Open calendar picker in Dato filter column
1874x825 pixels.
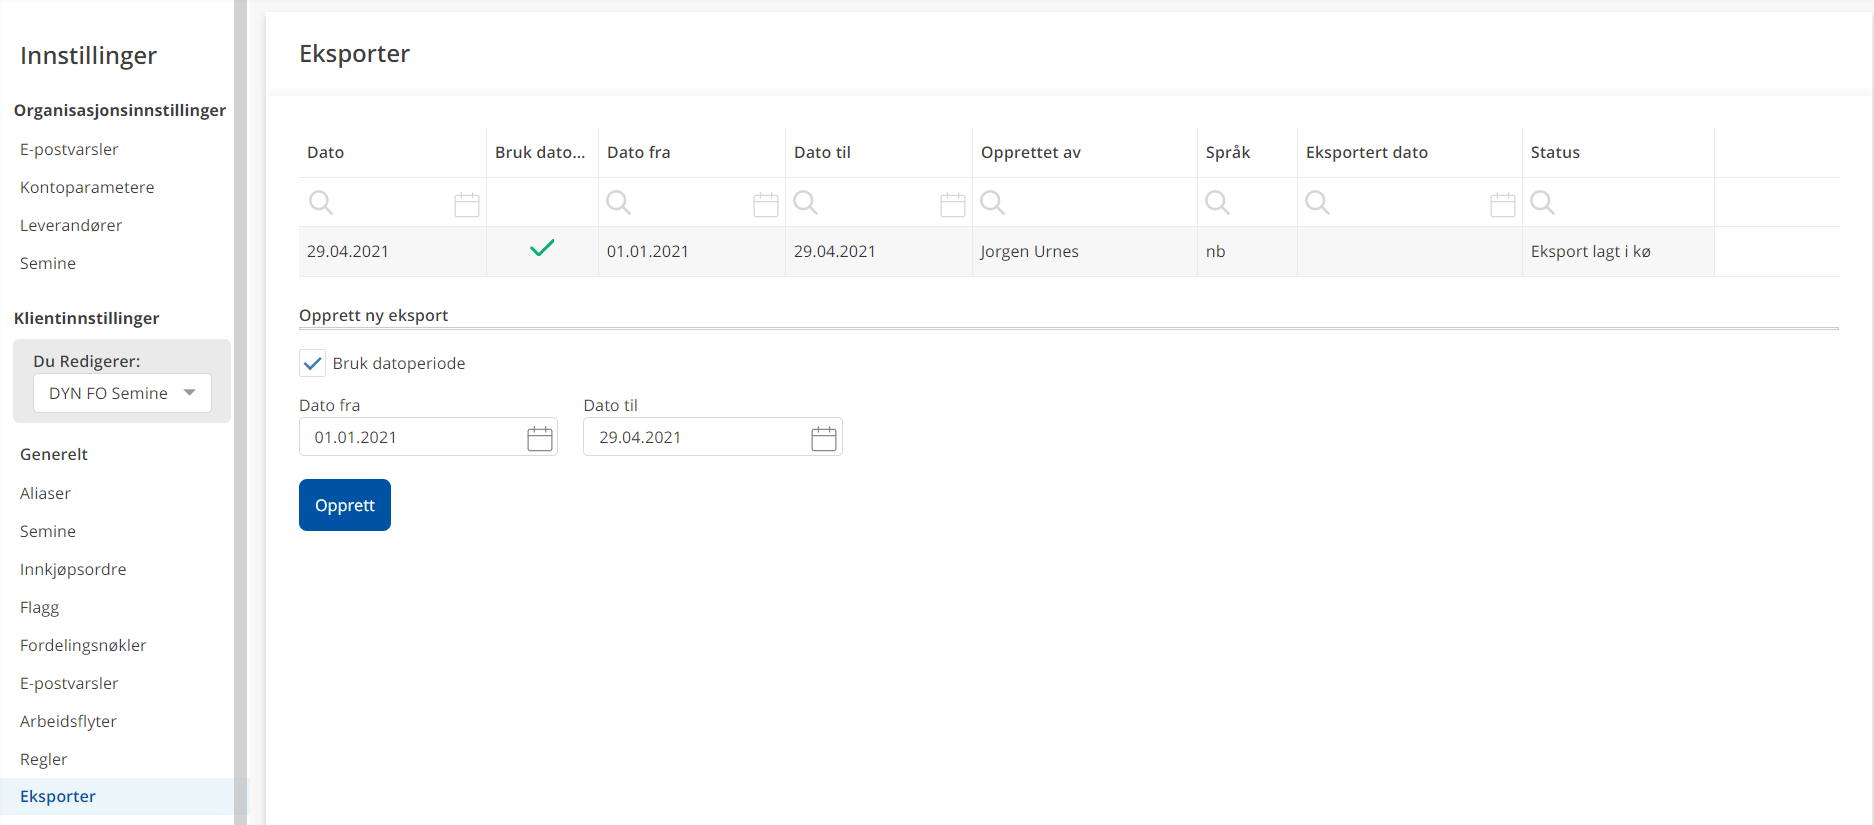(x=466, y=204)
